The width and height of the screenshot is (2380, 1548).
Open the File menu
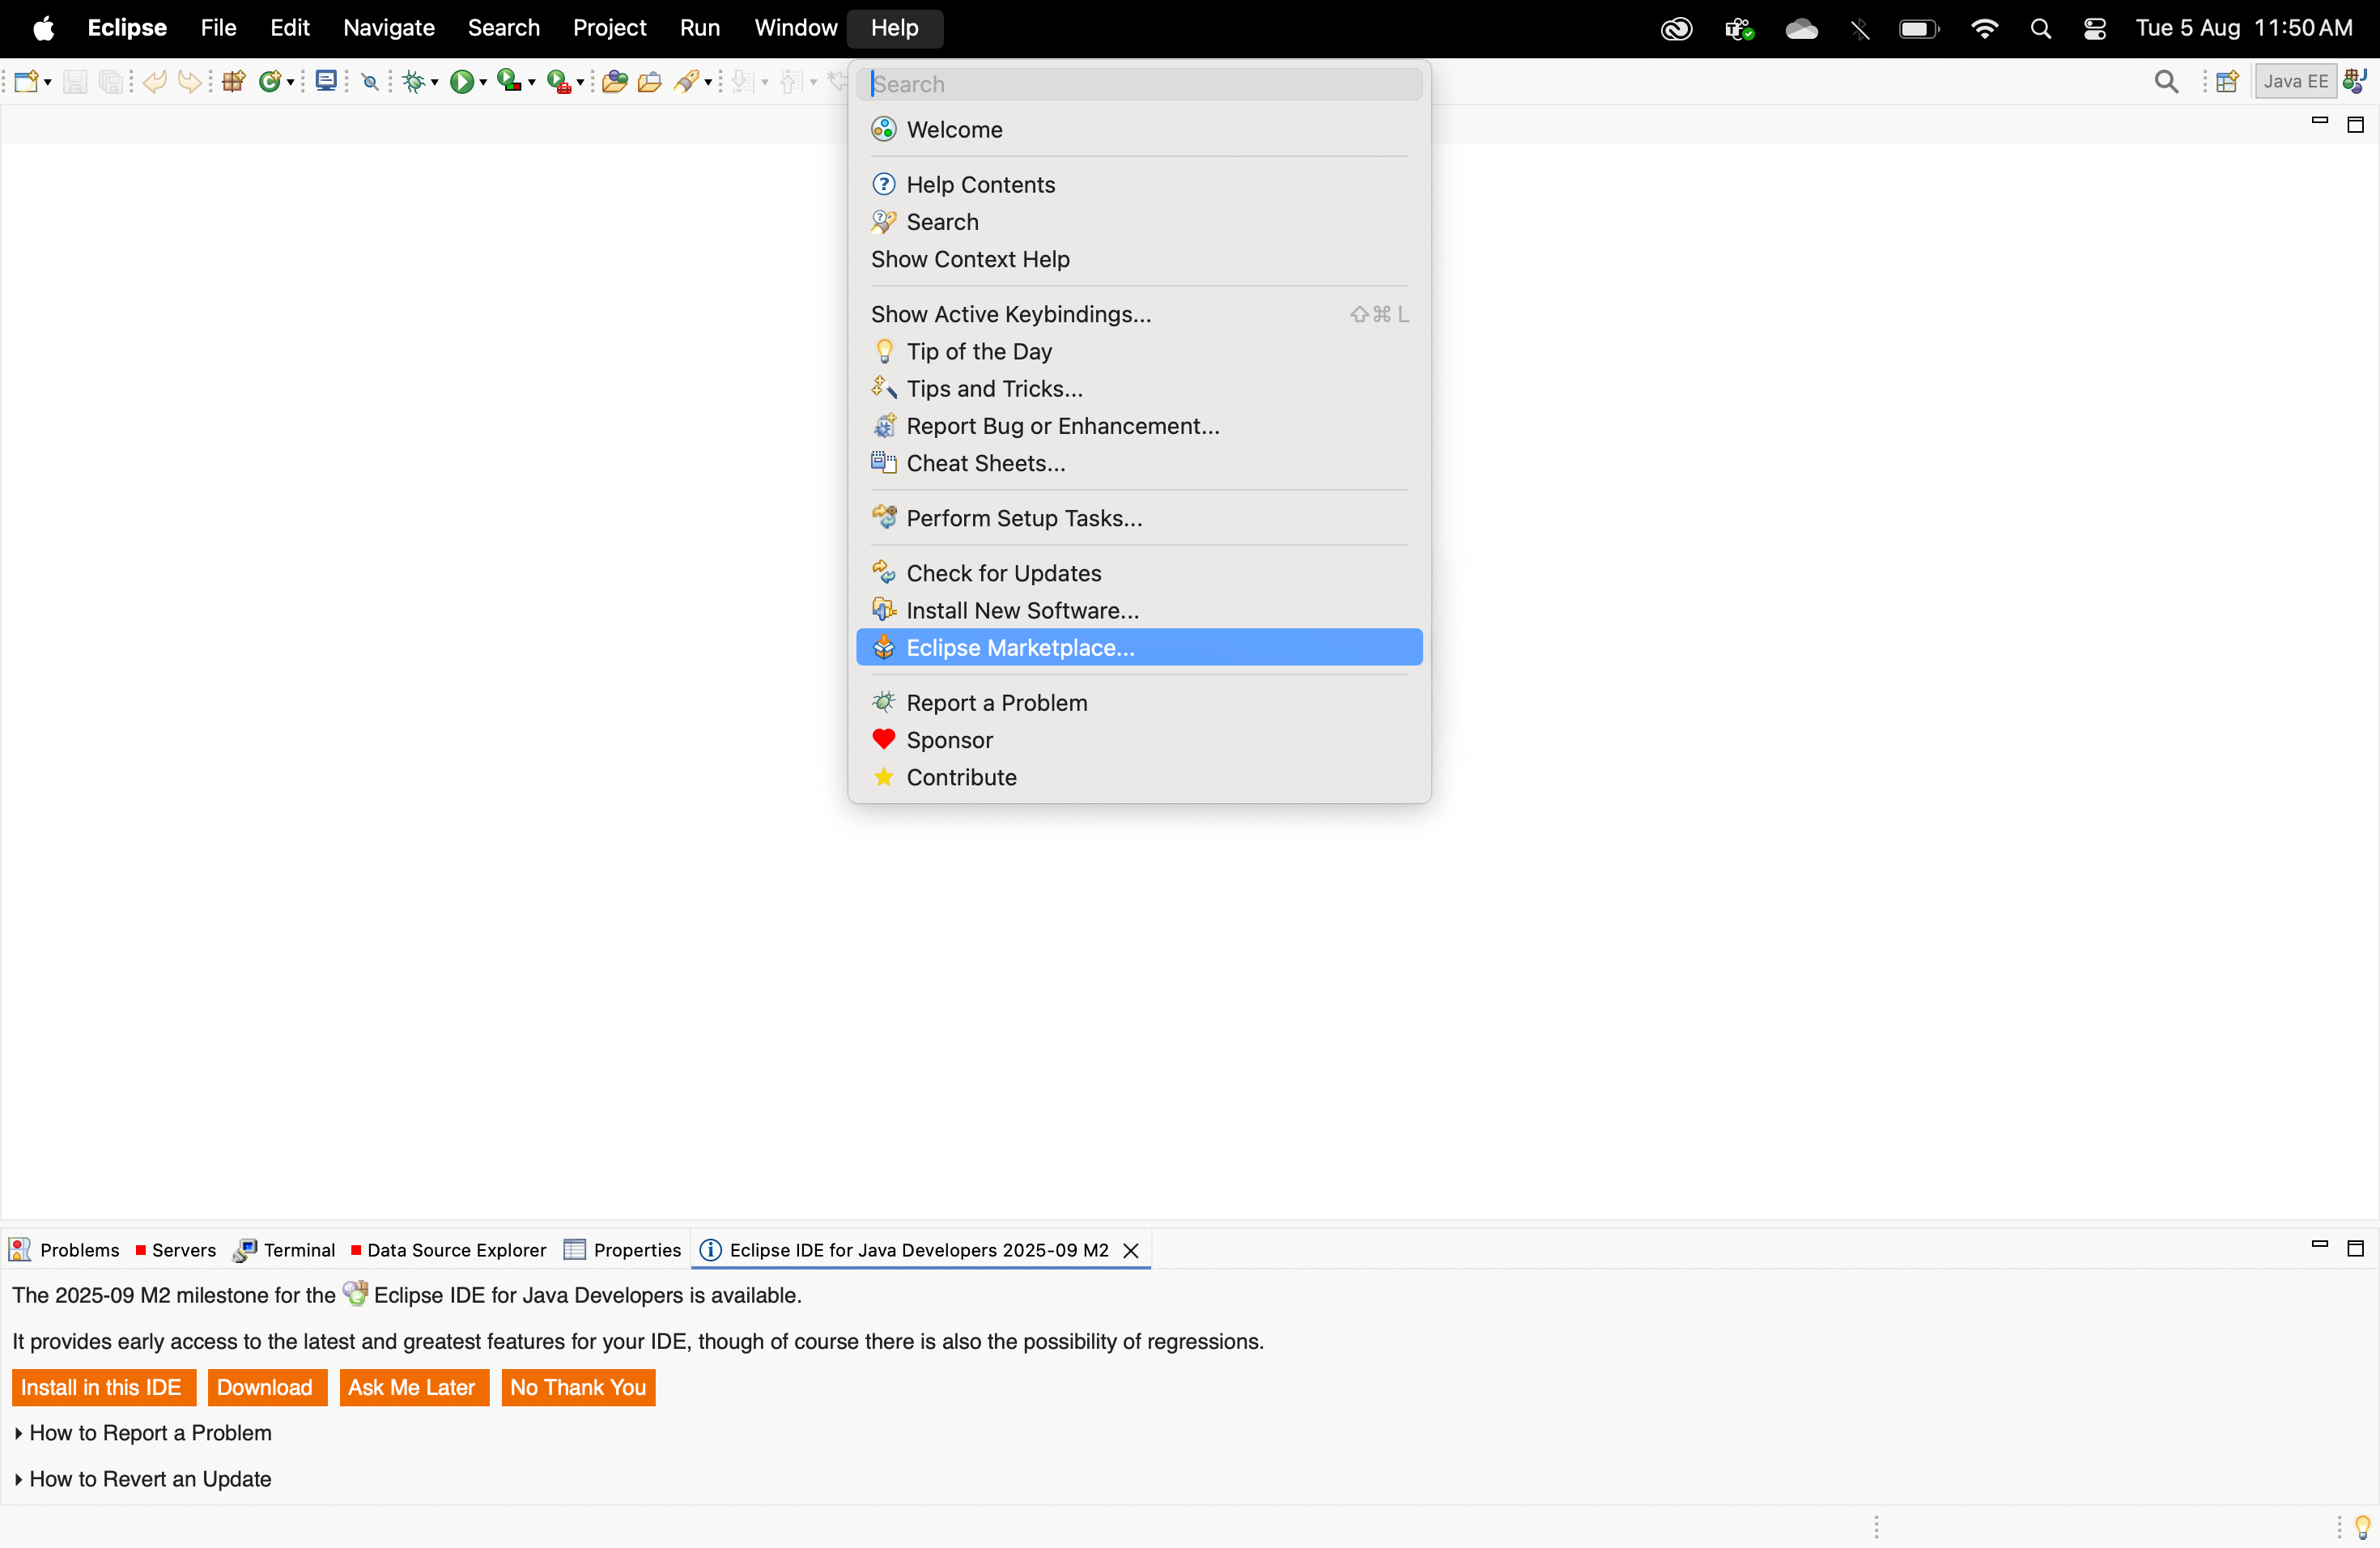218,28
